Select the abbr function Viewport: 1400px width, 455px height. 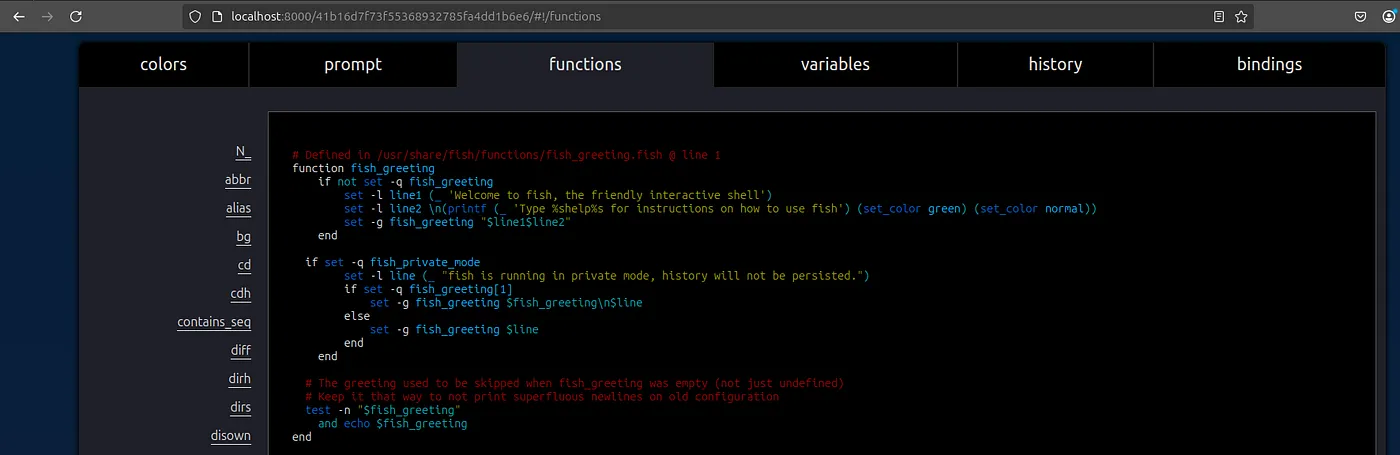click(238, 180)
